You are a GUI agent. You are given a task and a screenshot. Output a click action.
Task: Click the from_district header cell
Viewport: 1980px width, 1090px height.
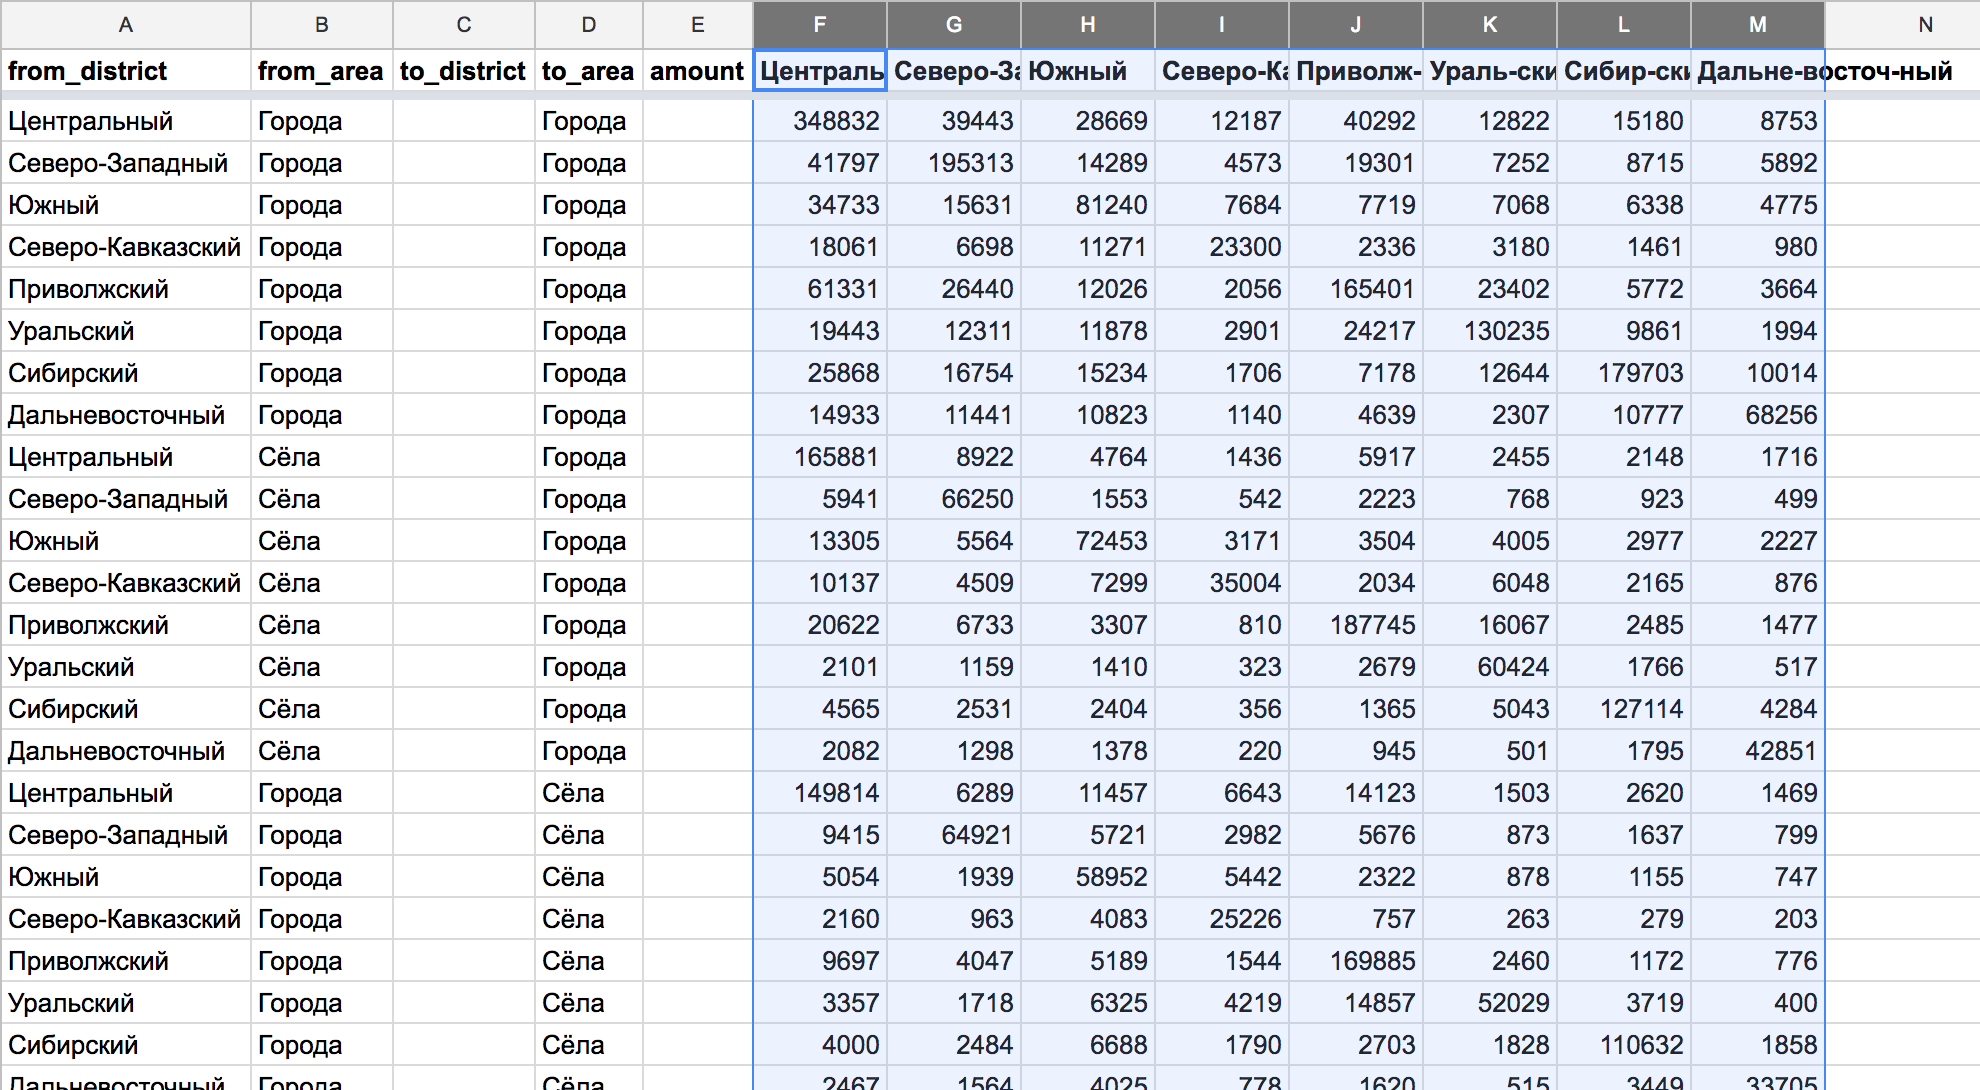tap(126, 71)
